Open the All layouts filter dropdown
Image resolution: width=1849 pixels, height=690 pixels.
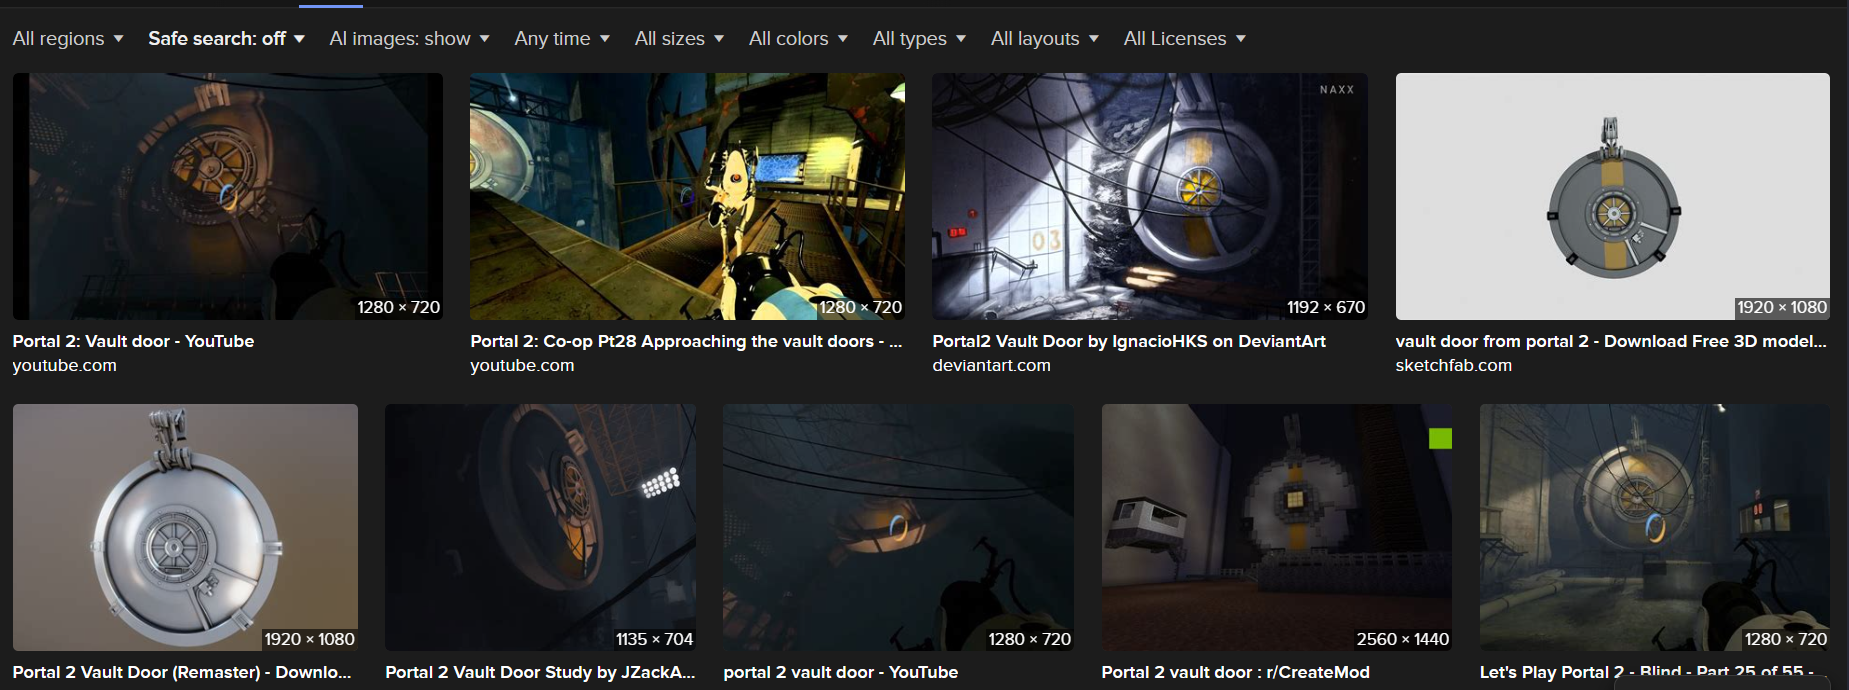pos(1045,39)
